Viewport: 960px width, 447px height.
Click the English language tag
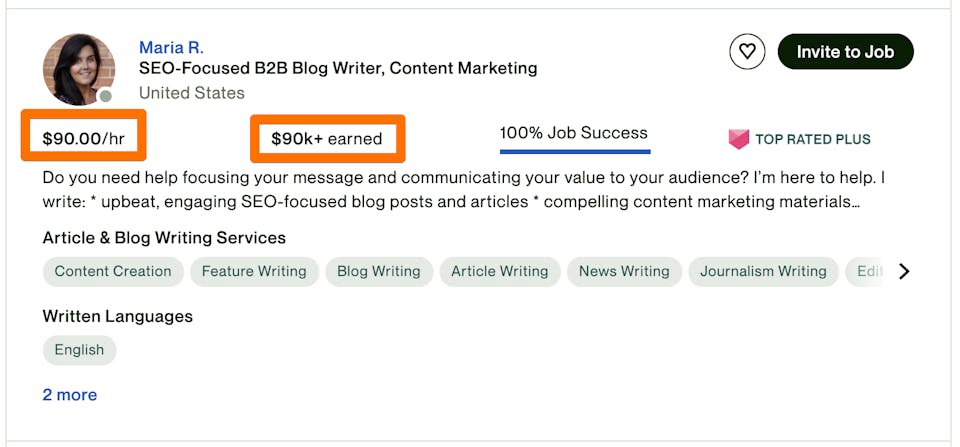click(x=79, y=350)
